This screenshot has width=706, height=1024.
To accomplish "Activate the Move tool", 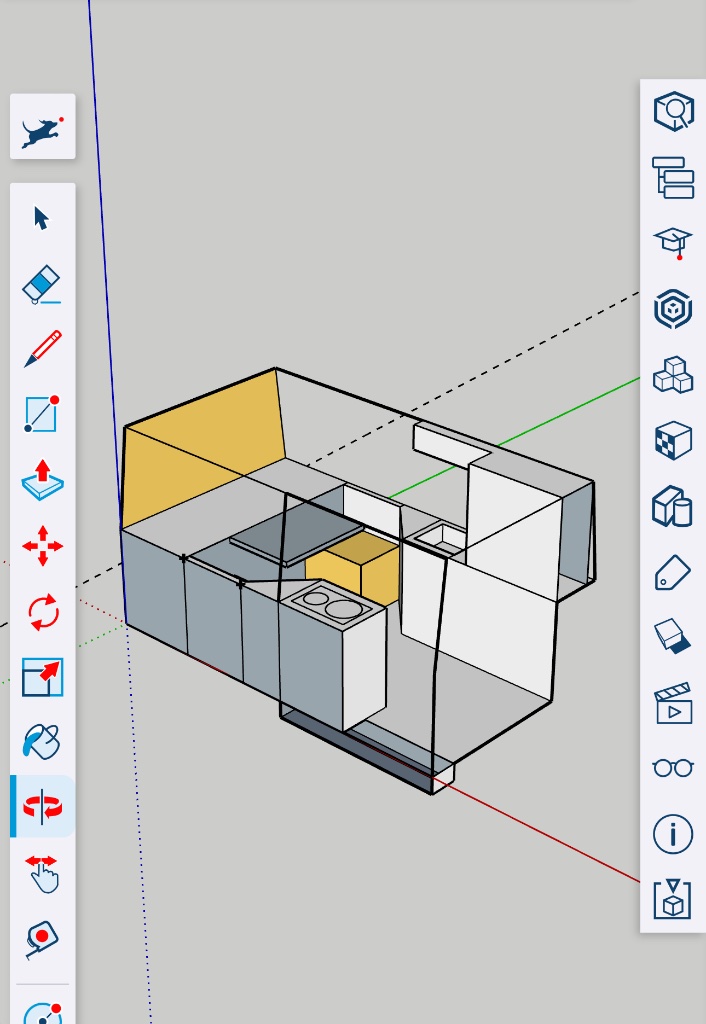I will click(42, 546).
